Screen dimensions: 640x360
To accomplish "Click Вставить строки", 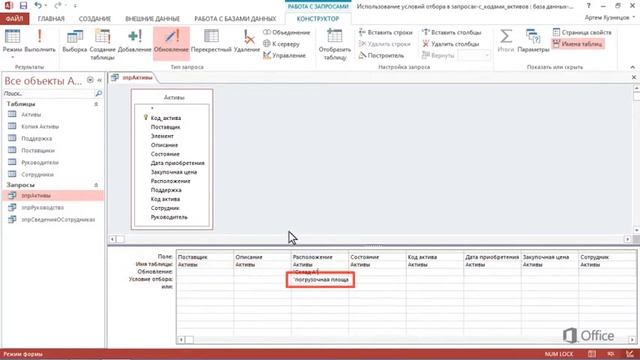I will point(386,32).
